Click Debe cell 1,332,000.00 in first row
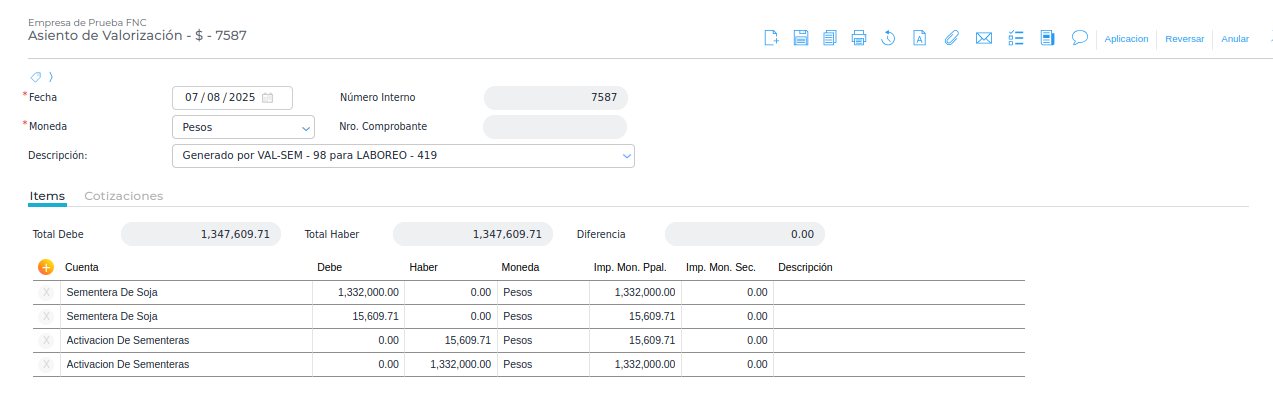Viewport: 1273px width, 396px height. click(x=358, y=292)
